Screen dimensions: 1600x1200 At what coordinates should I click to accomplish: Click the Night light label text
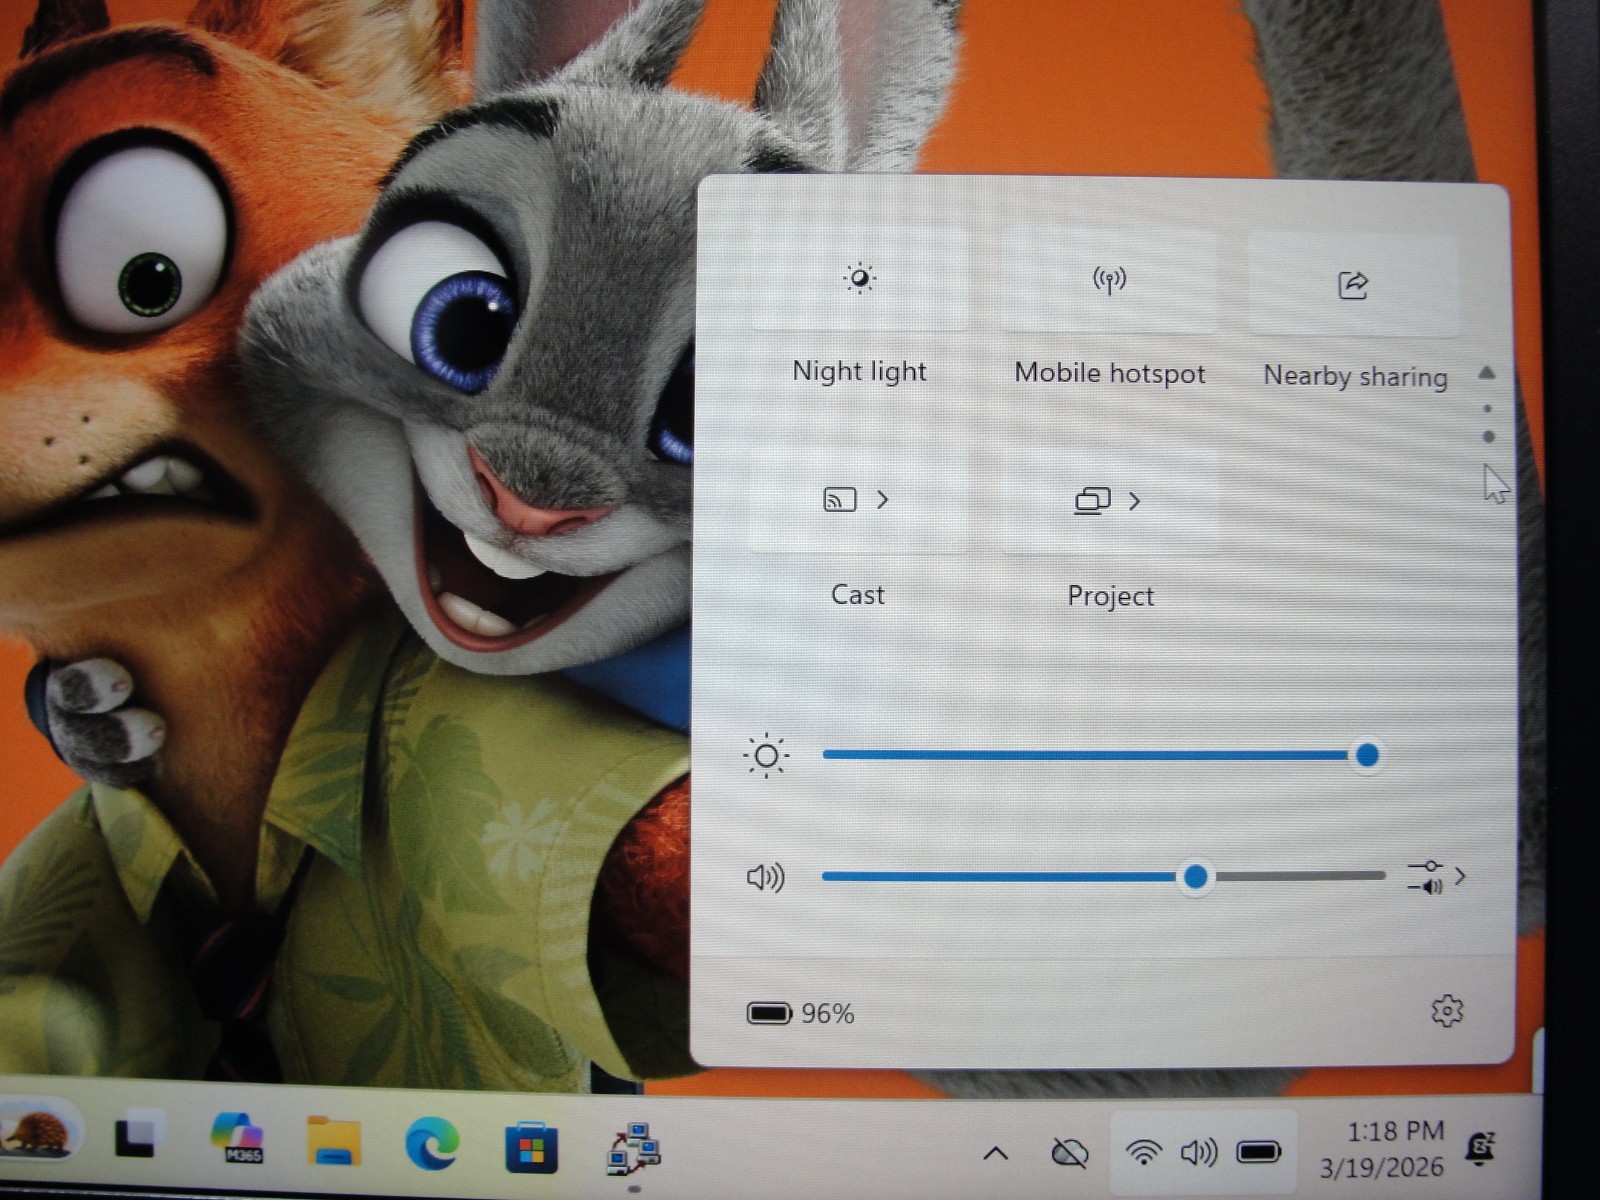coord(859,371)
